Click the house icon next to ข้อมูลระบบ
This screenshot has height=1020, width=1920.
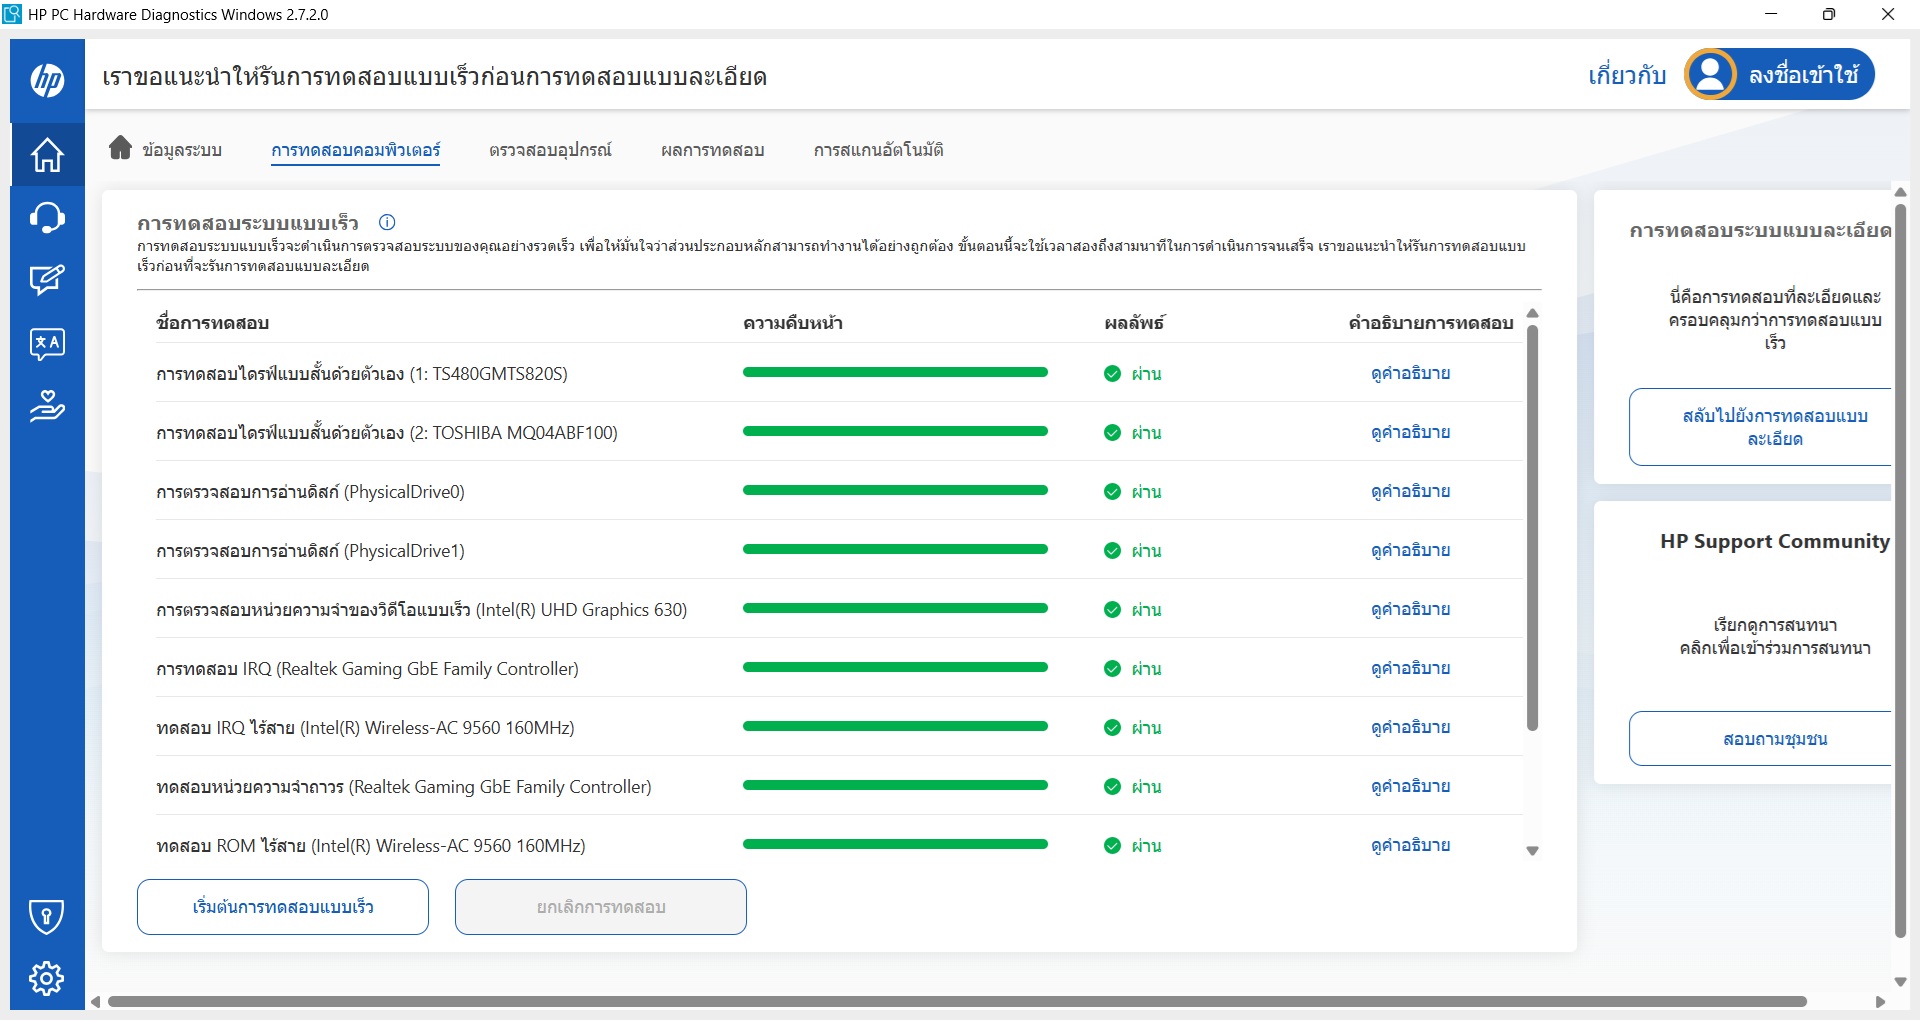(120, 148)
